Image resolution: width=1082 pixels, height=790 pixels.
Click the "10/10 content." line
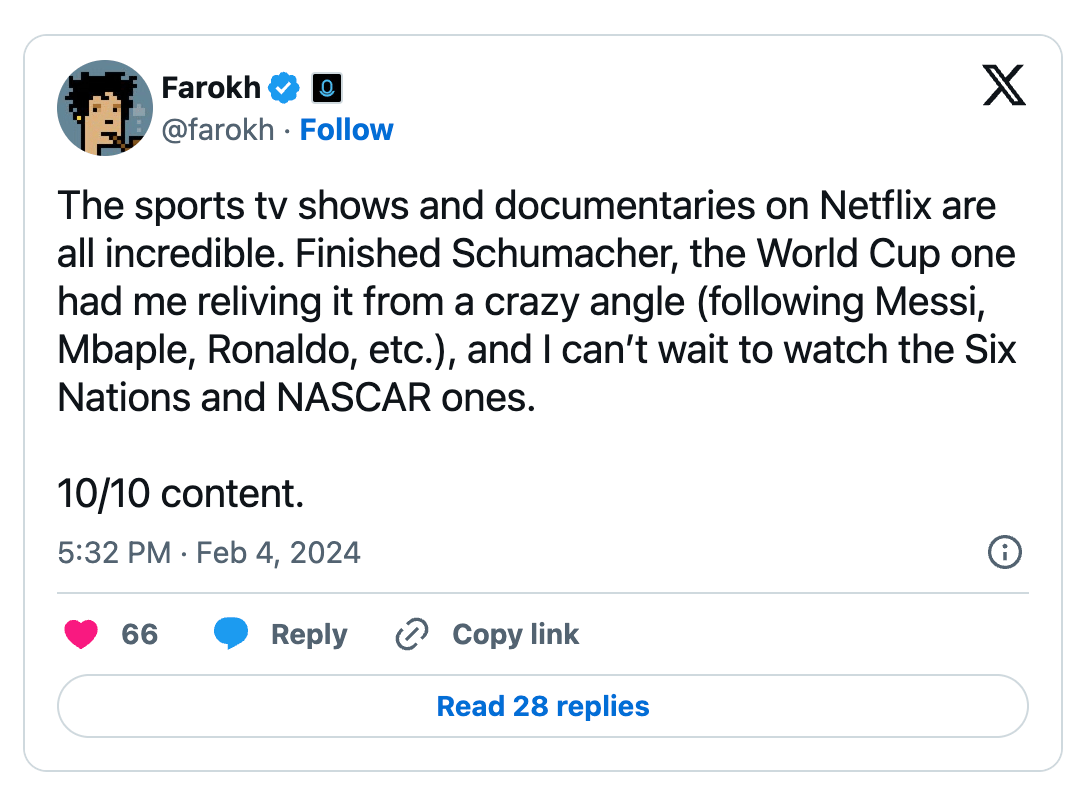pos(181,493)
